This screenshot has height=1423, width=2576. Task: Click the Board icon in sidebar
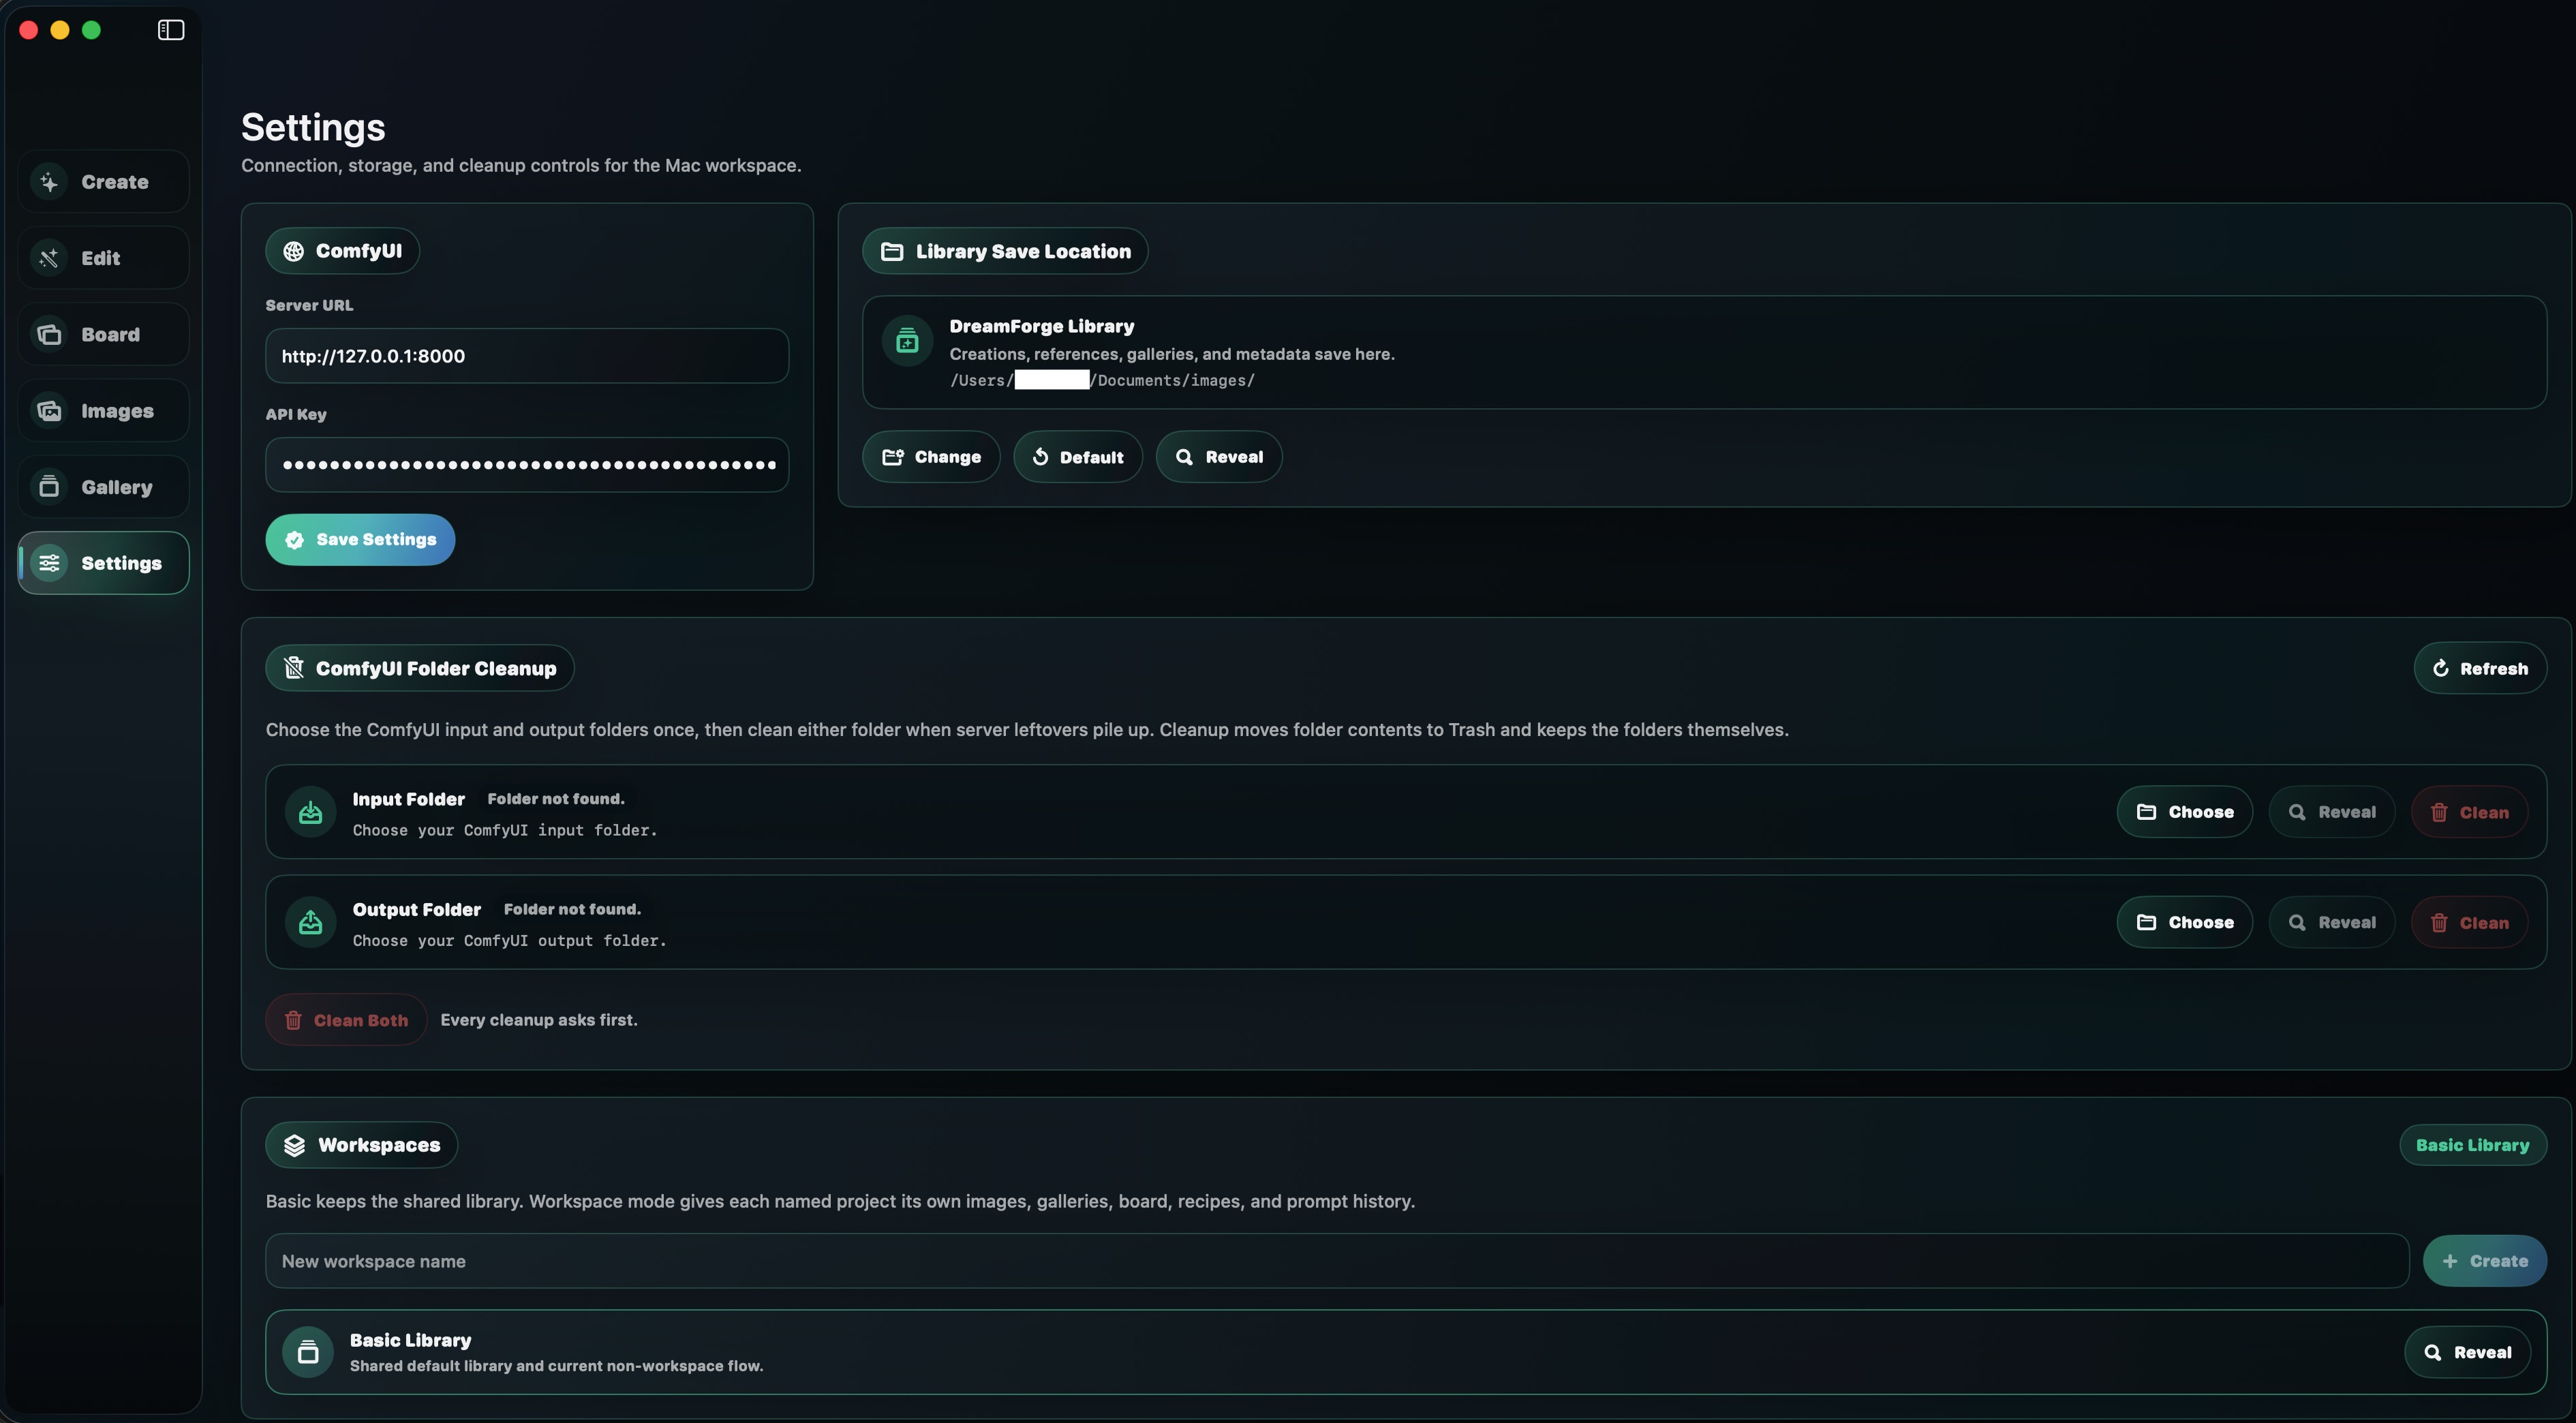tap(49, 334)
